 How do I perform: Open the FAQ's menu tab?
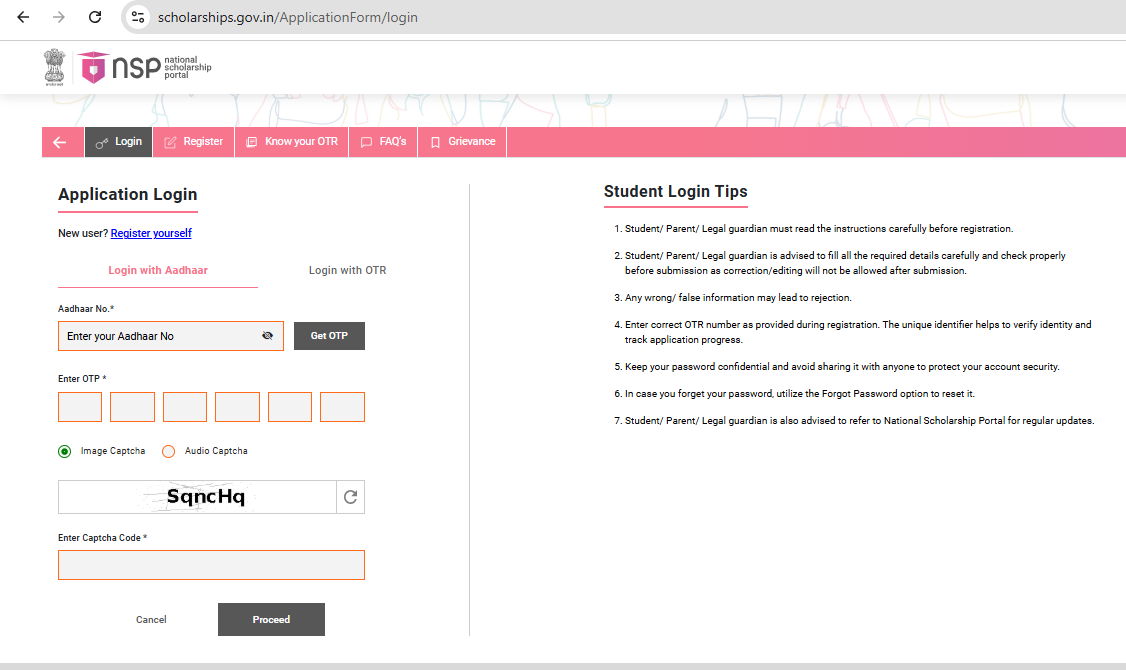(383, 142)
